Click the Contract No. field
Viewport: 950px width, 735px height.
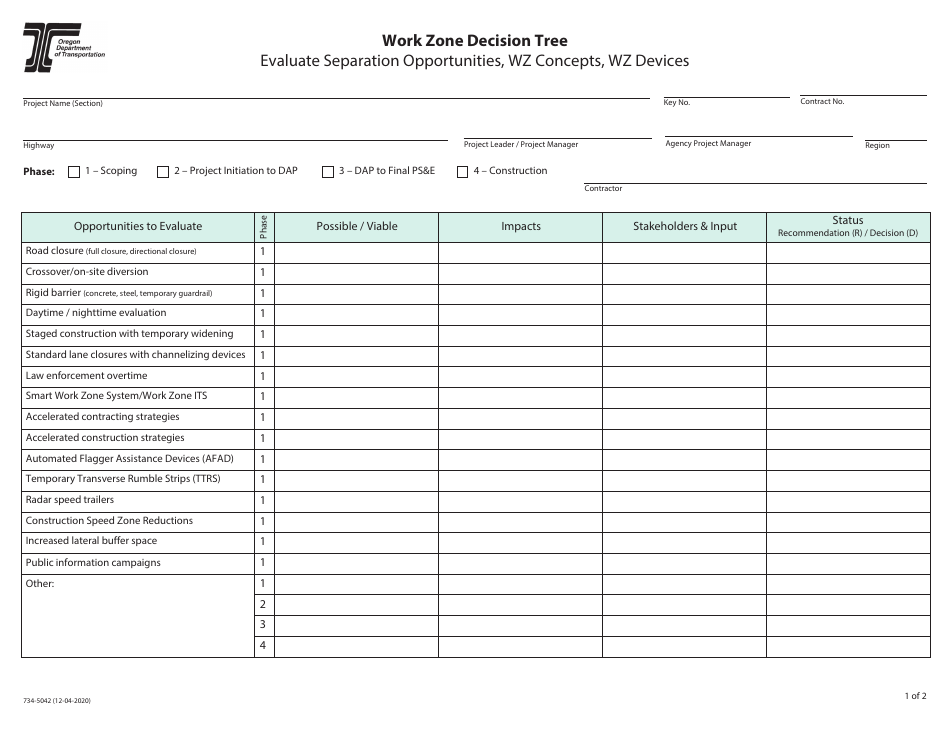click(862, 94)
